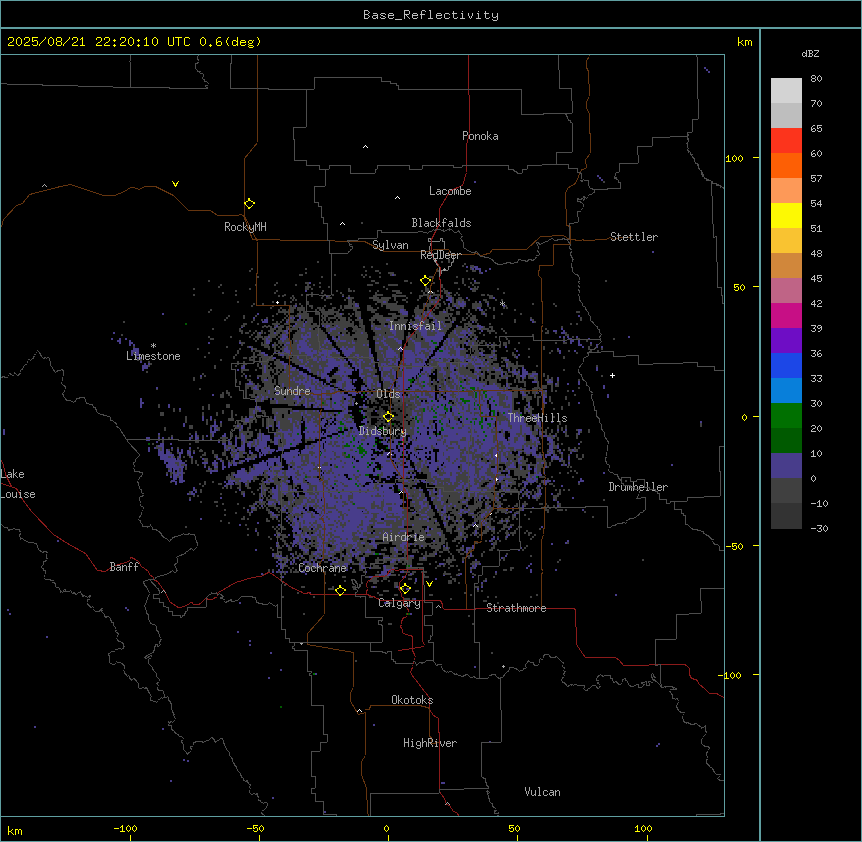Select the magenta 39-42 dBZ swatch
The width and height of the screenshot is (862, 842).
(x=786, y=315)
